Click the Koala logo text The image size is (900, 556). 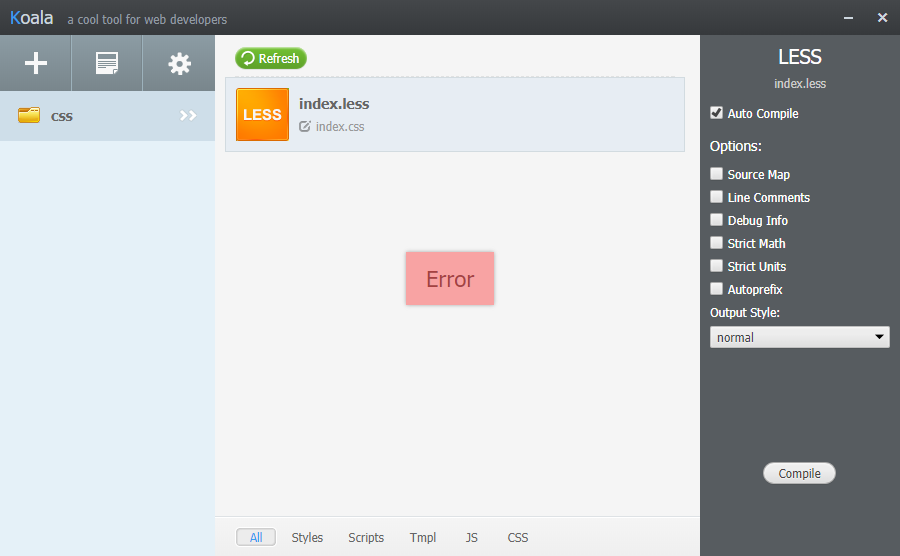(x=32, y=18)
